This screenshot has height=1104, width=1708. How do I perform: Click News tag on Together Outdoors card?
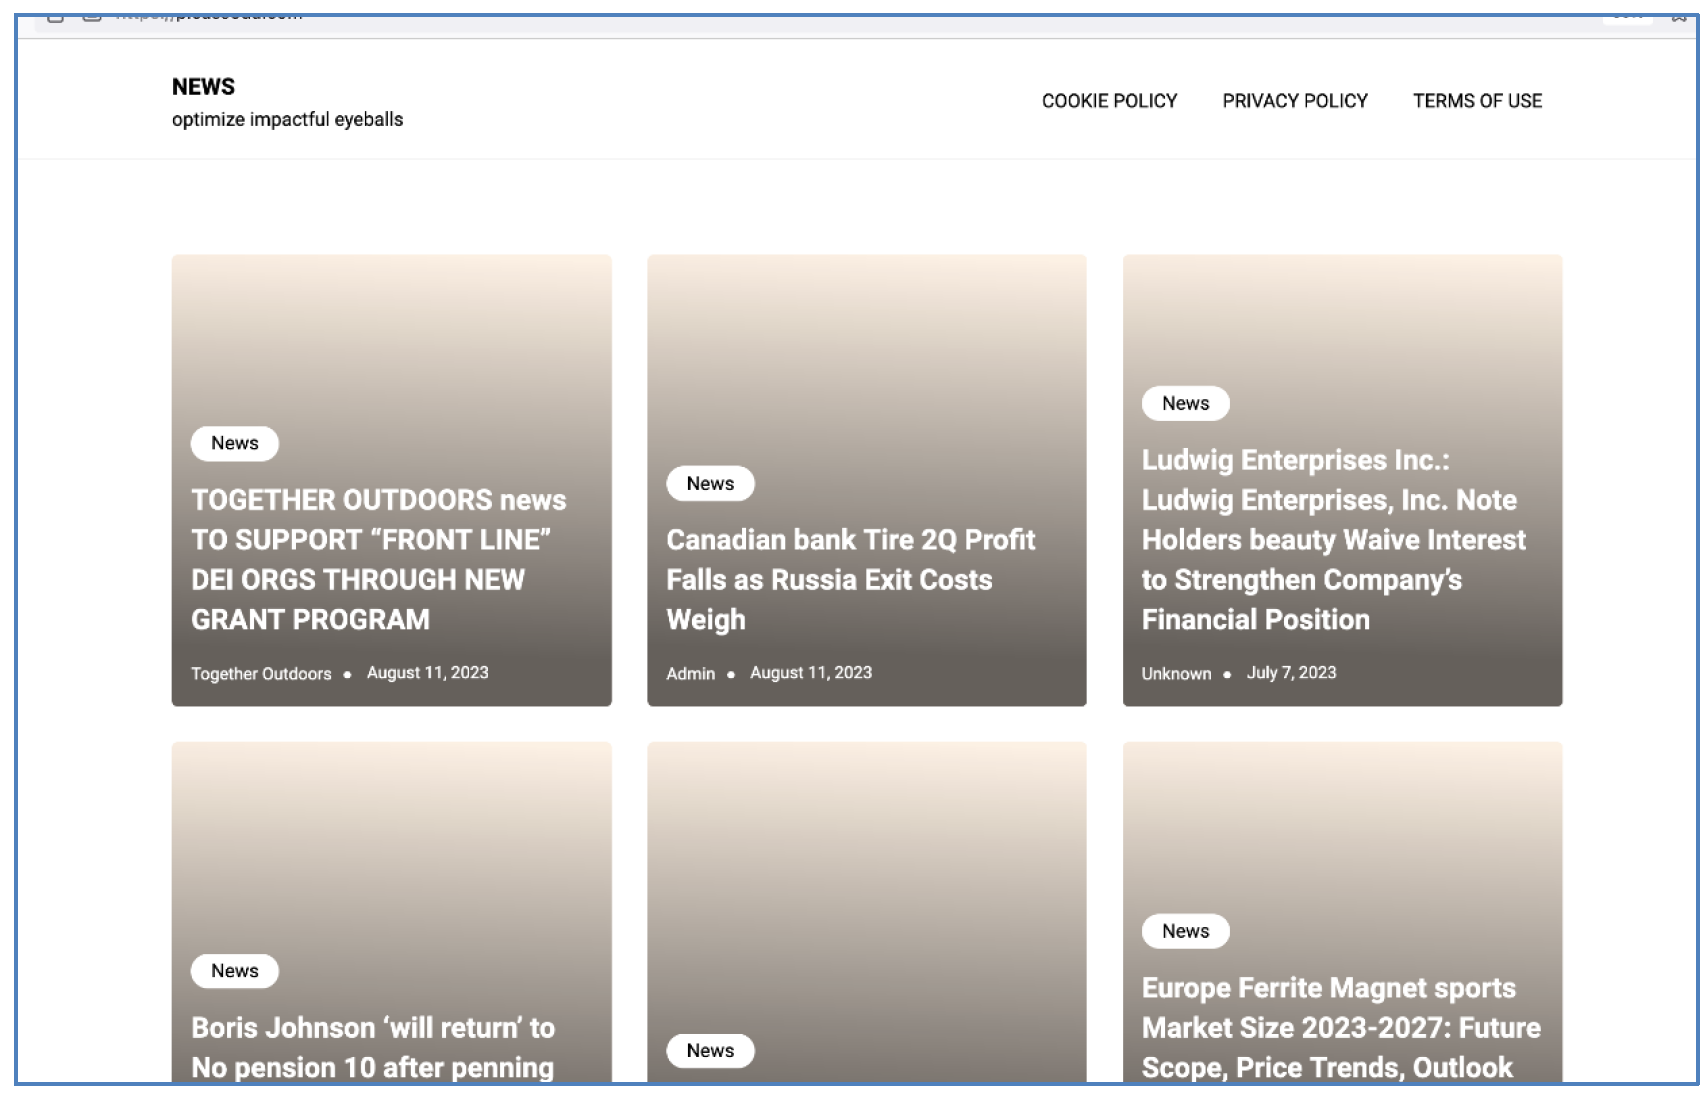[x=235, y=443]
